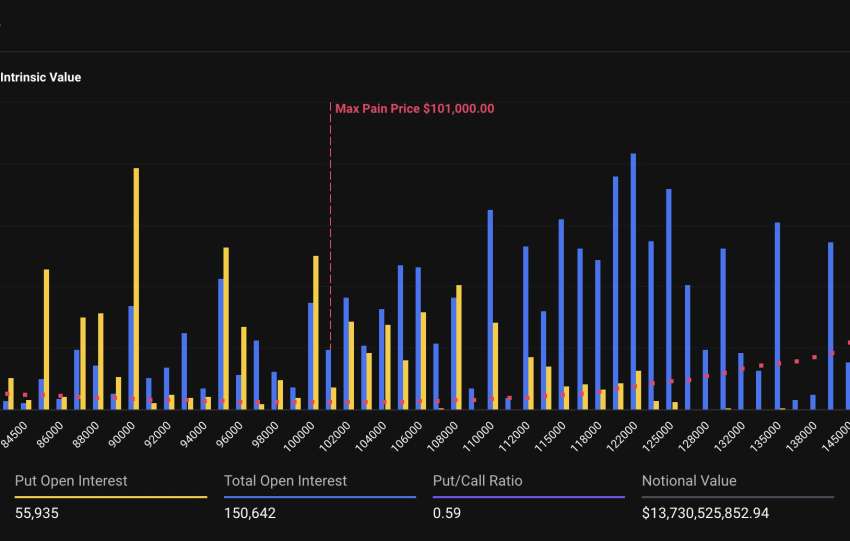Image resolution: width=850 pixels, height=541 pixels.
Task: Click the yellow bar at 100000 strike
Action: (316, 332)
